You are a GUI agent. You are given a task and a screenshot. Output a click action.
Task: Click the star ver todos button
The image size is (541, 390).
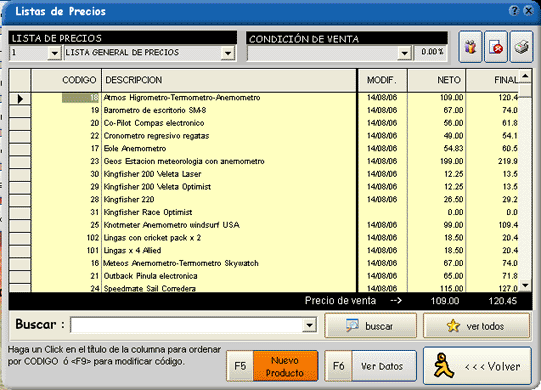476,325
